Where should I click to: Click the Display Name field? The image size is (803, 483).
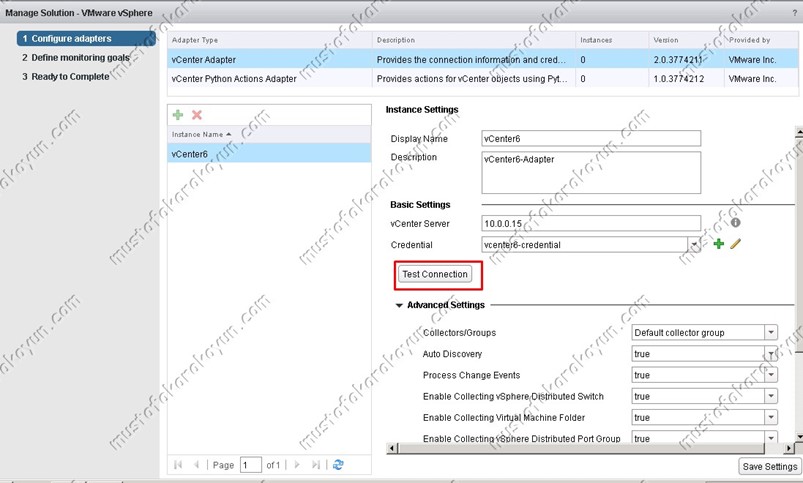(x=591, y=138)
